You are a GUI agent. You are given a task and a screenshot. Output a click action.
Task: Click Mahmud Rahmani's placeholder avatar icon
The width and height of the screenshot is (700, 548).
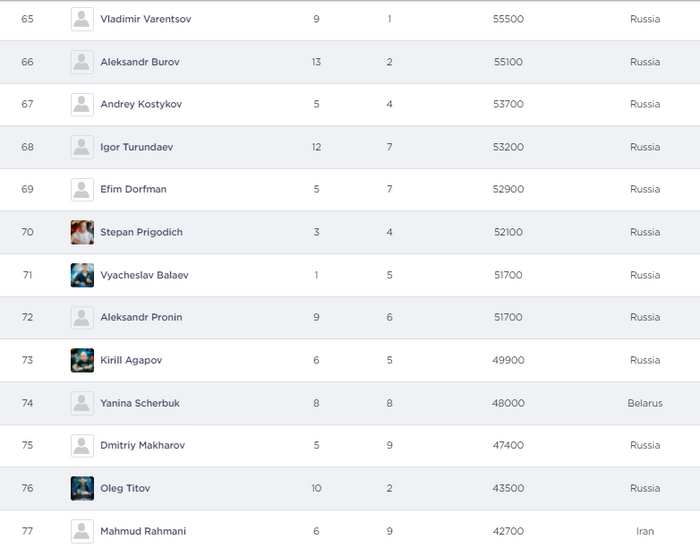pos(82,531)
